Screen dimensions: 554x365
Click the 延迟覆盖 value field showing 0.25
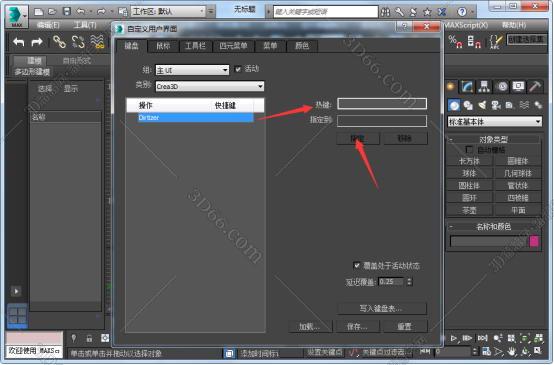(391, 282)
